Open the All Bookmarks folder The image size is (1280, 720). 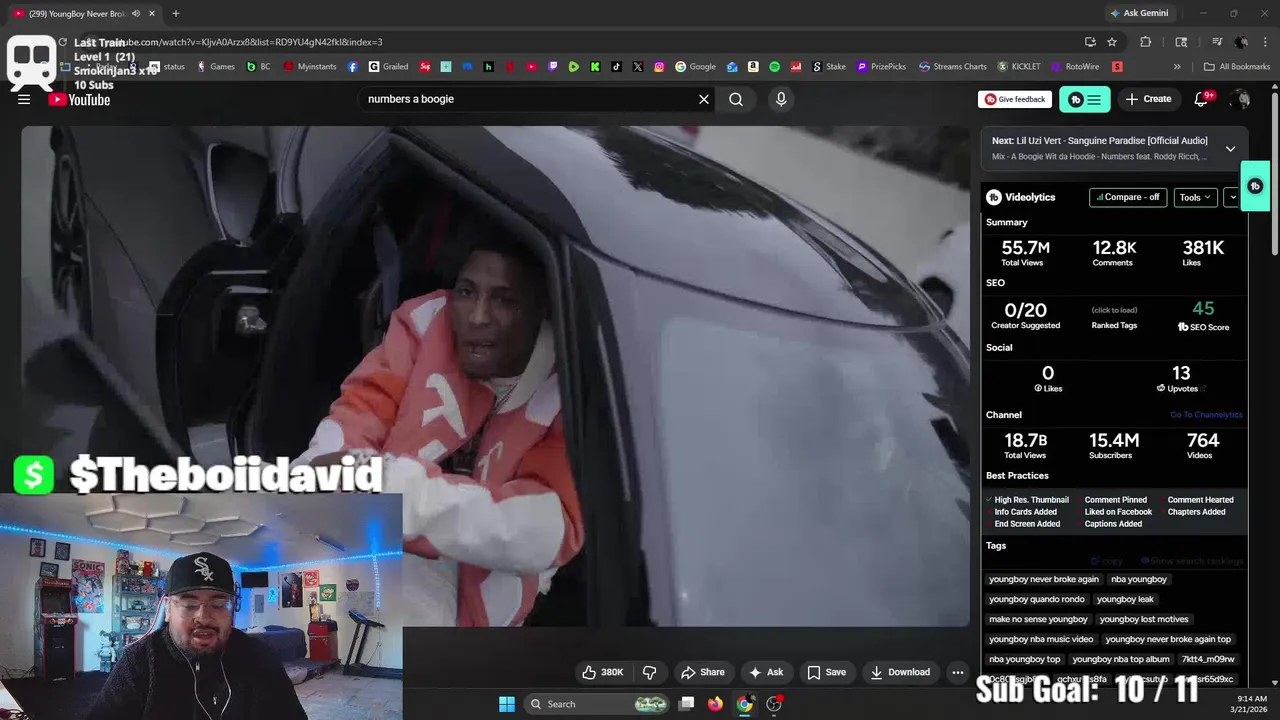[x=1237, y=67]
